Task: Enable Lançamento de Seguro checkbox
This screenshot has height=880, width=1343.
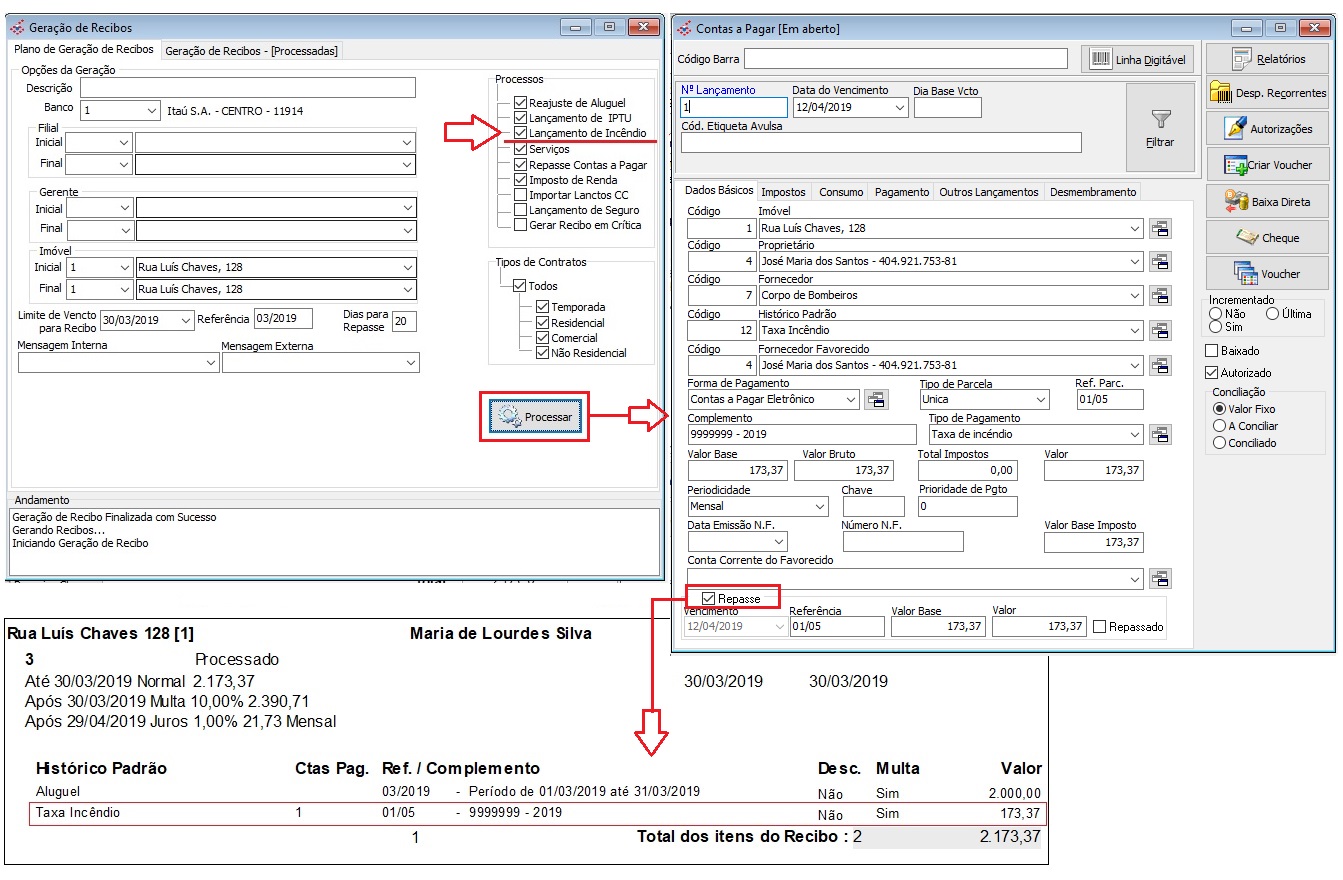Action: coord(520,210)
